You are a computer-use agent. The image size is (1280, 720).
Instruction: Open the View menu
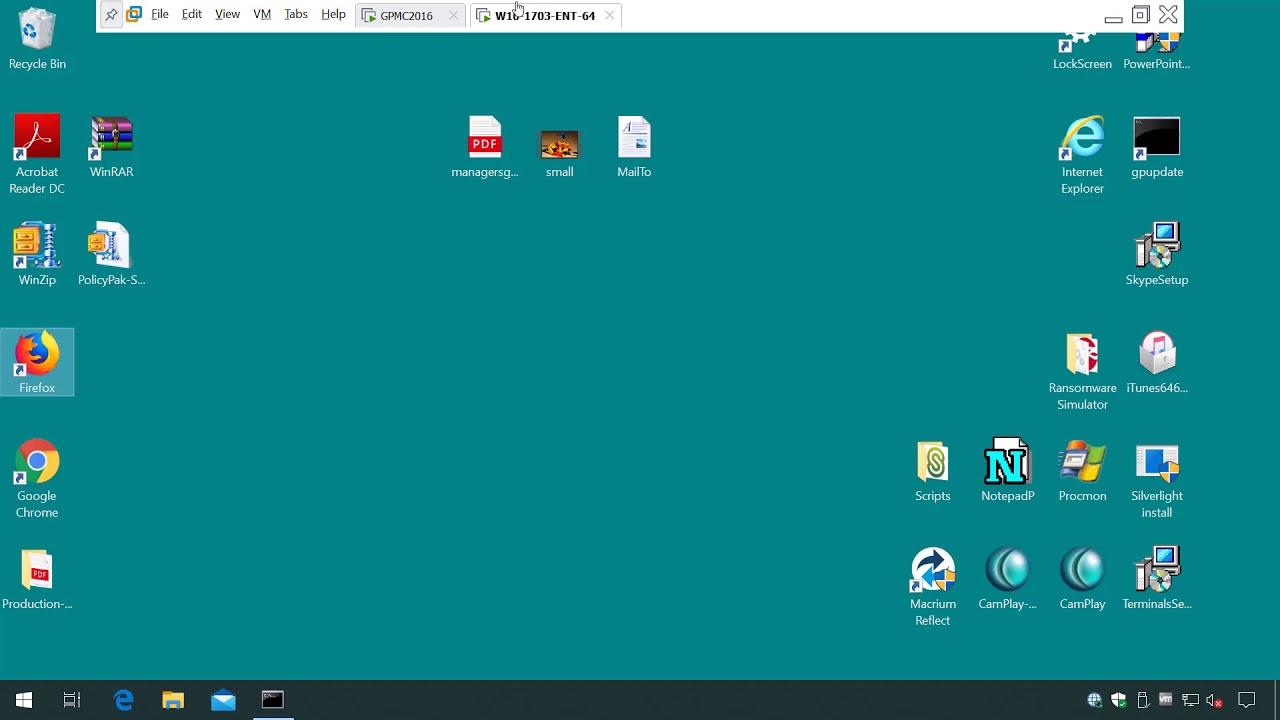227,15
